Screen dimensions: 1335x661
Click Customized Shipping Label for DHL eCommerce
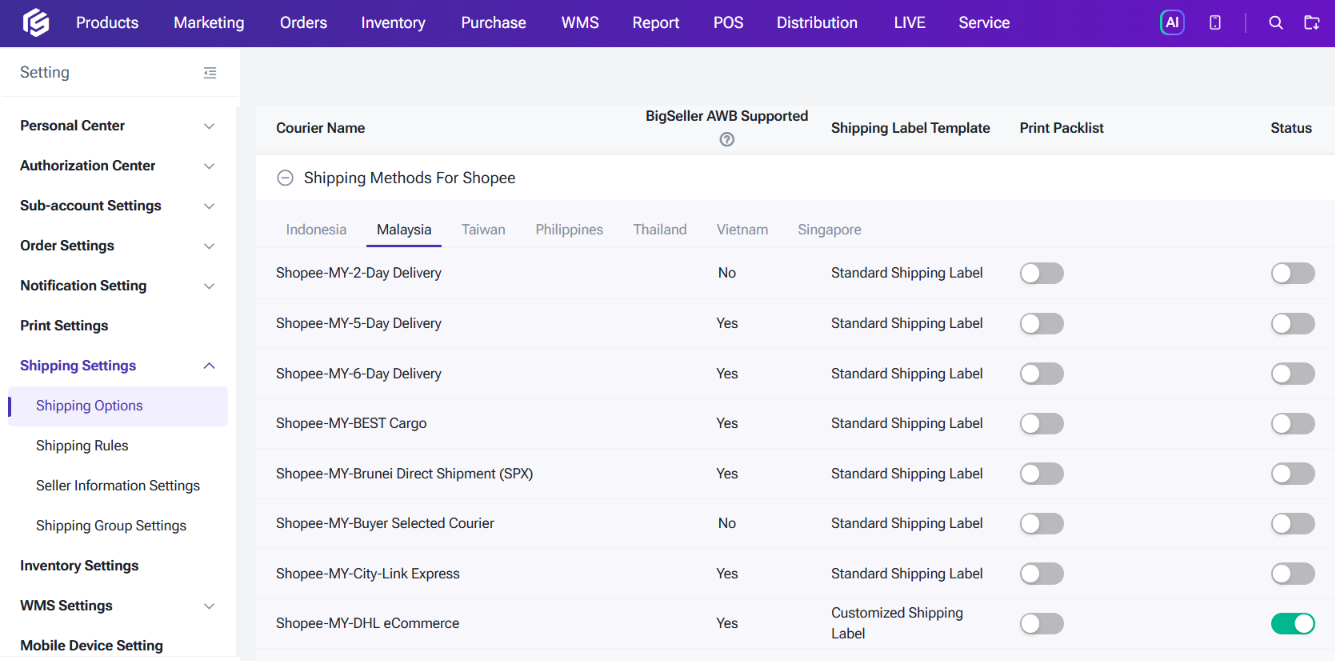tap(897, 623)
